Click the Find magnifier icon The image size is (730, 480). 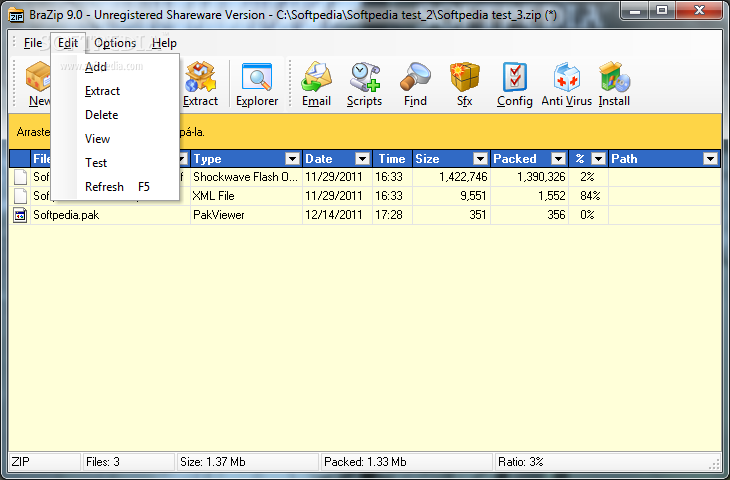(x=415, y=77)
